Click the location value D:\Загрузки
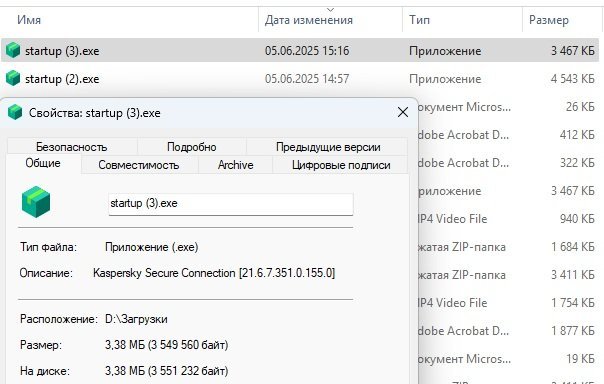This screenshot has width=604, height=384. click(x=136, y=319)
